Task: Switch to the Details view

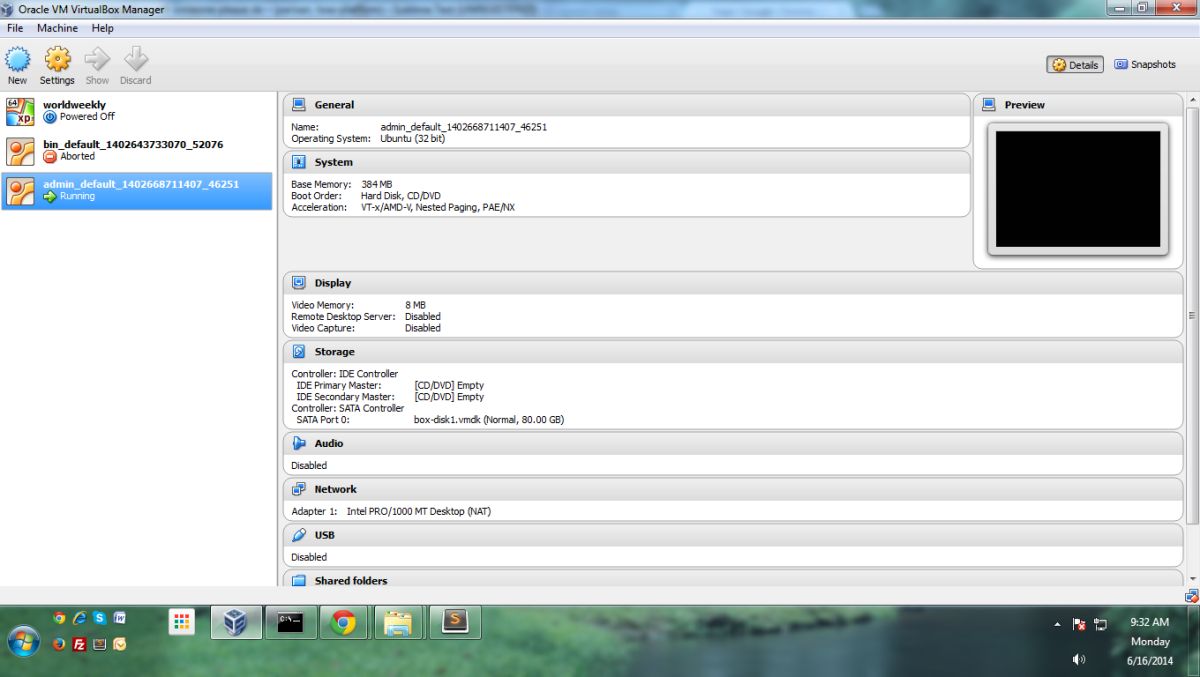Action: (x=1075, y=65)
